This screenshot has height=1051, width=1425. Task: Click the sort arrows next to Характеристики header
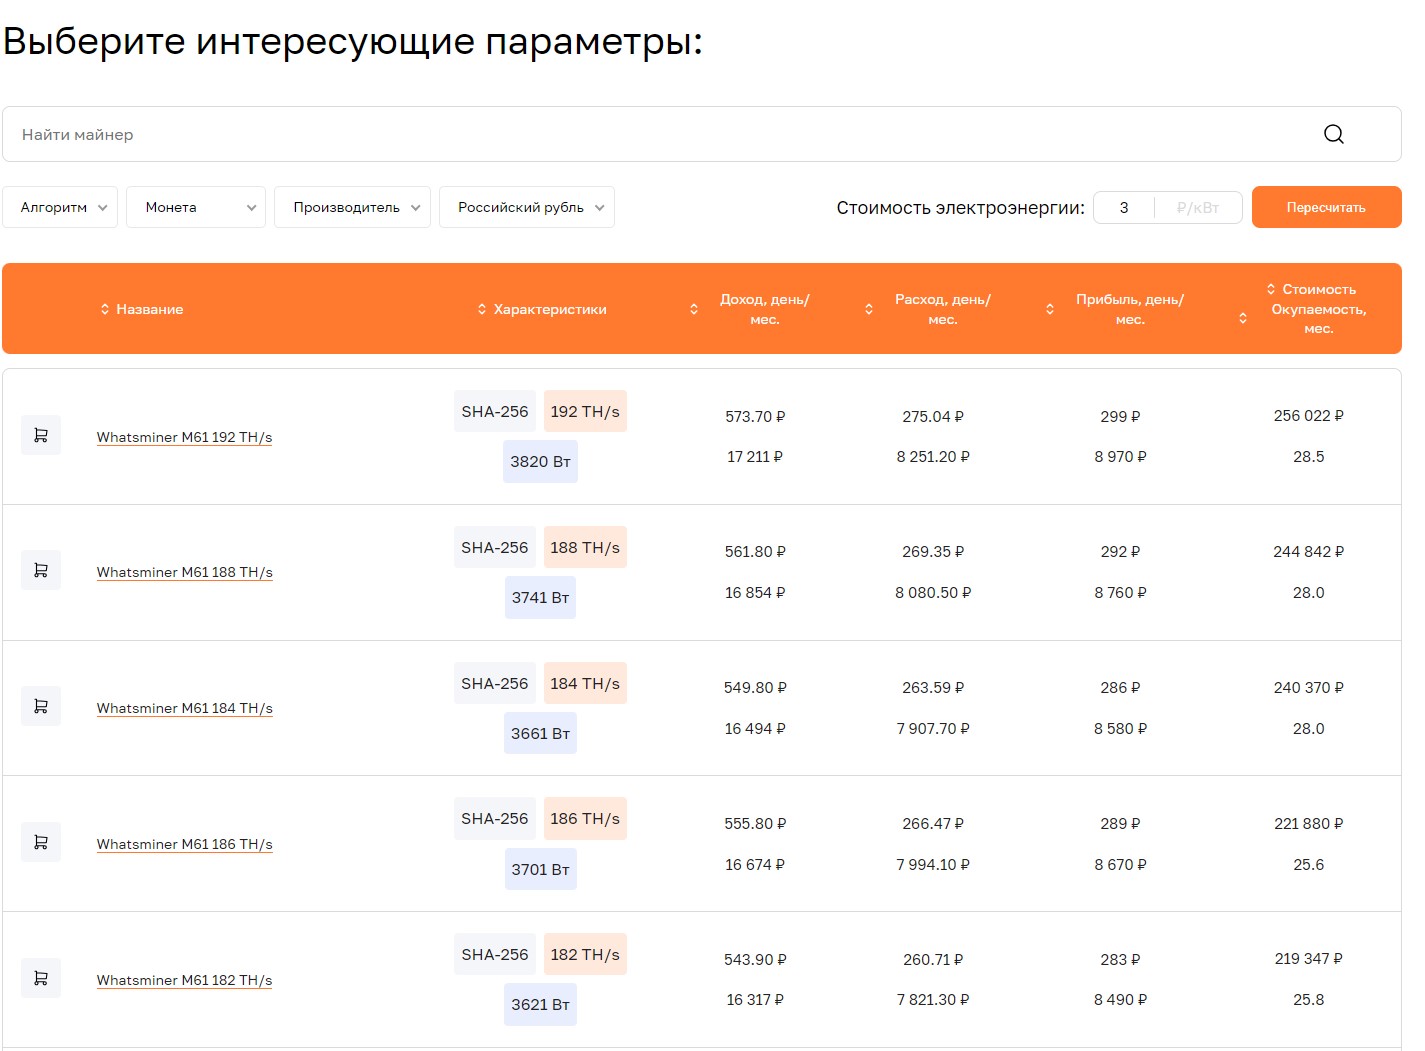[x=481, y=309]
